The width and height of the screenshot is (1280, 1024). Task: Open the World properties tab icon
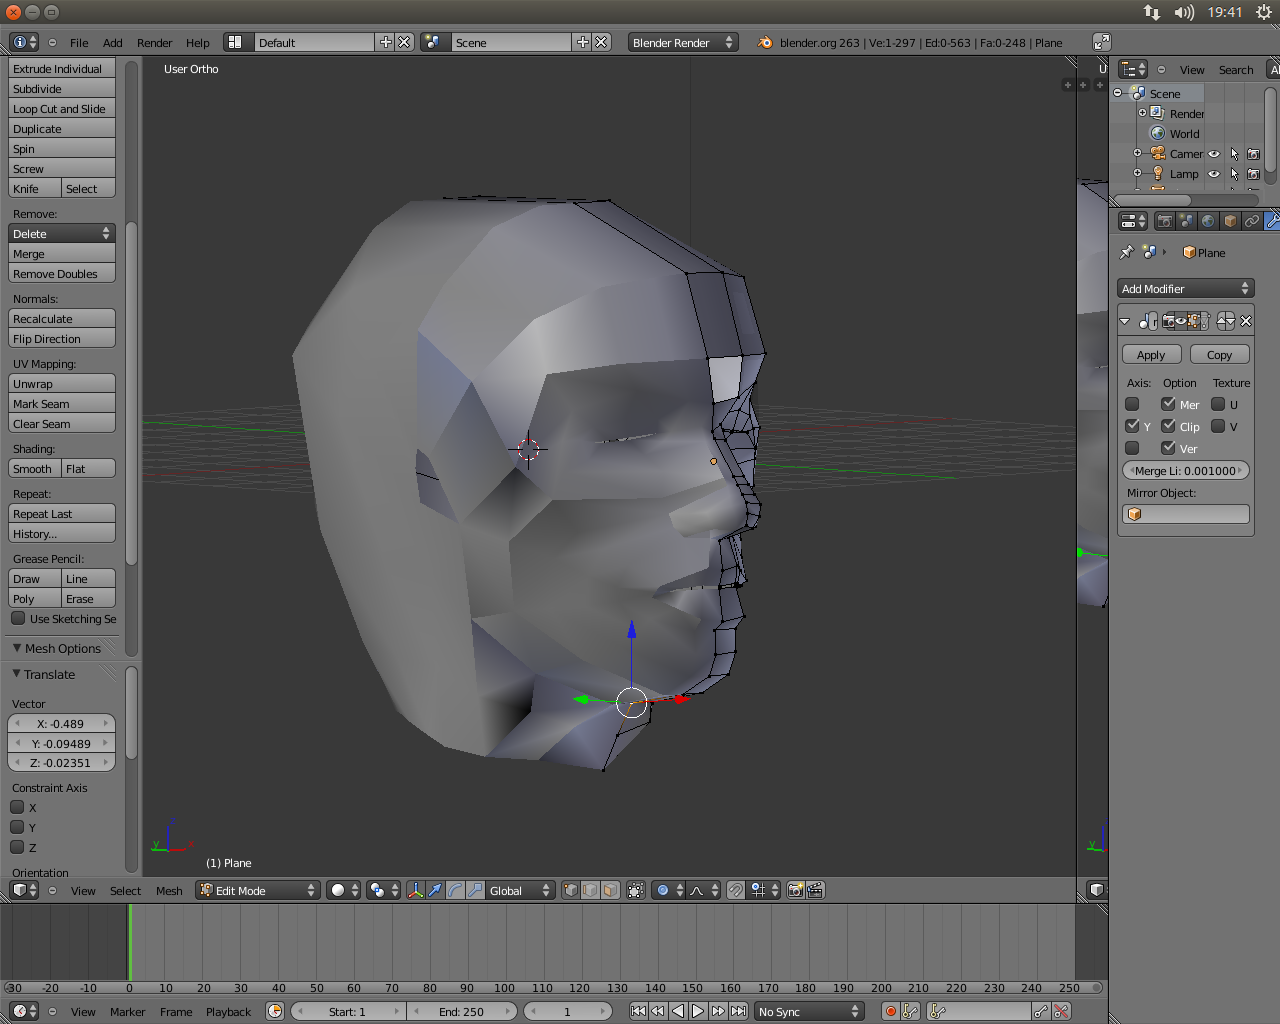(1208, 221)
